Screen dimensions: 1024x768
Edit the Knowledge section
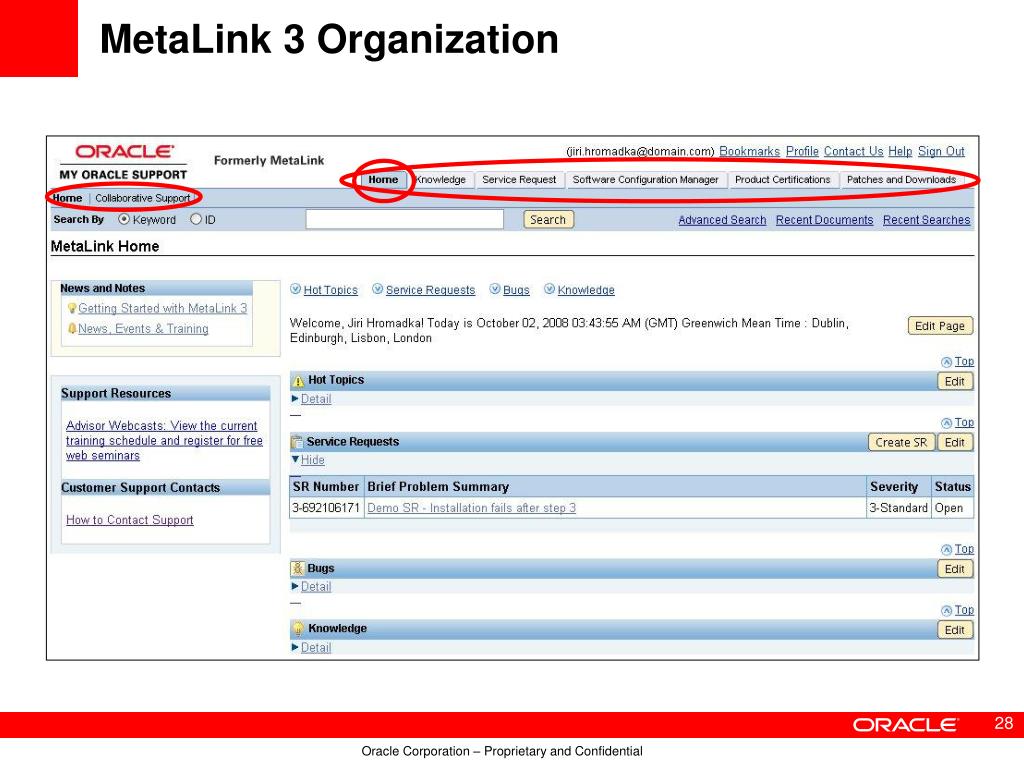coord(955,630)
